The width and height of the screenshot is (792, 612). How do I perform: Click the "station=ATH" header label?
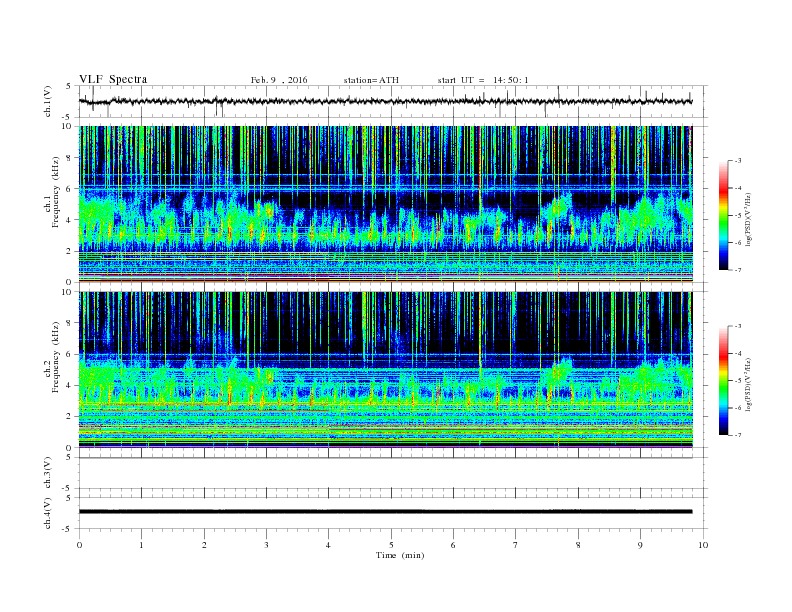click(x=371, y=80)
